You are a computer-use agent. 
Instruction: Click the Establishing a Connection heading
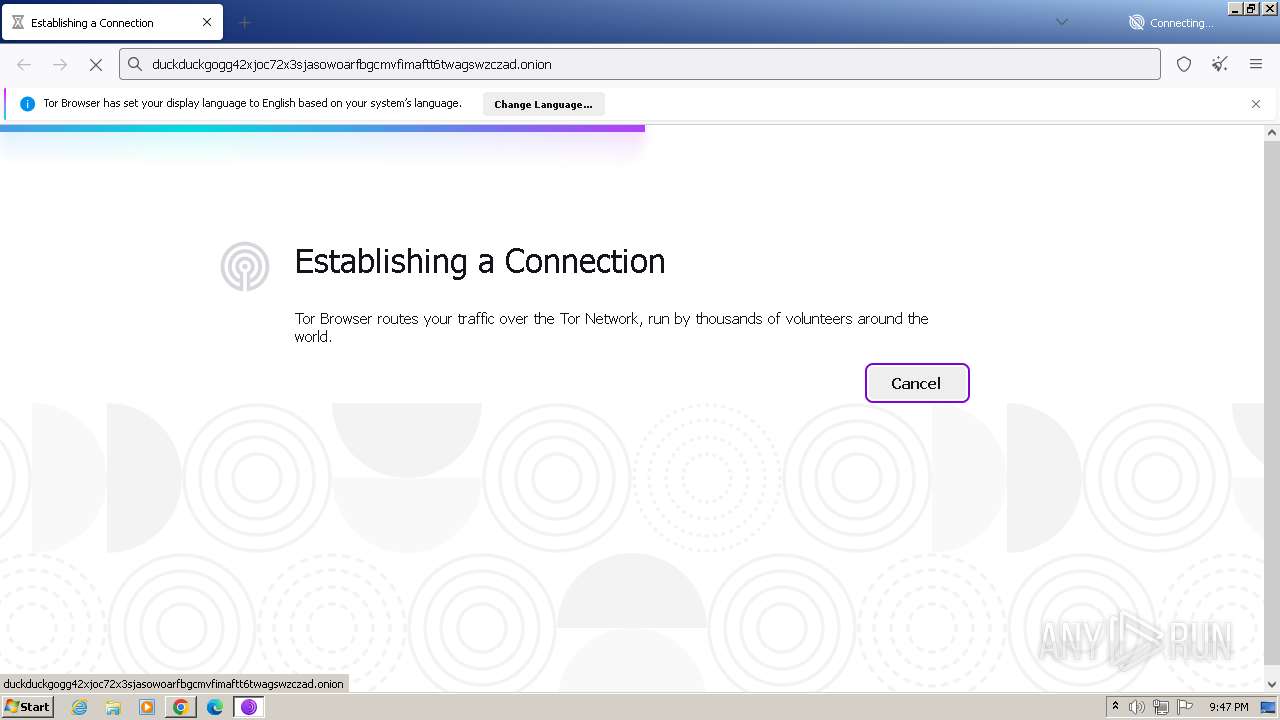(480, 262)
